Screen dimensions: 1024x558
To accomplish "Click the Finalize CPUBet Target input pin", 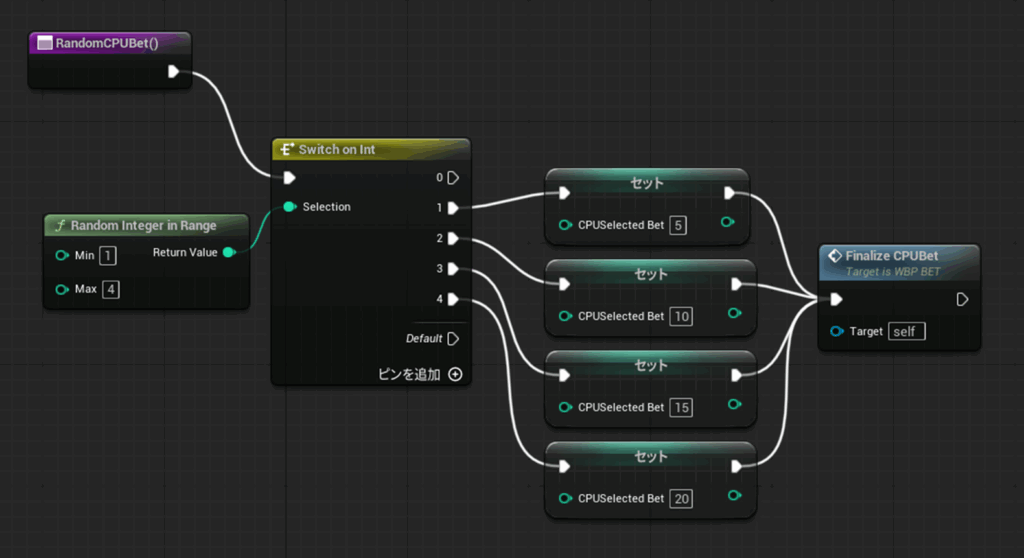I will 836,331.
